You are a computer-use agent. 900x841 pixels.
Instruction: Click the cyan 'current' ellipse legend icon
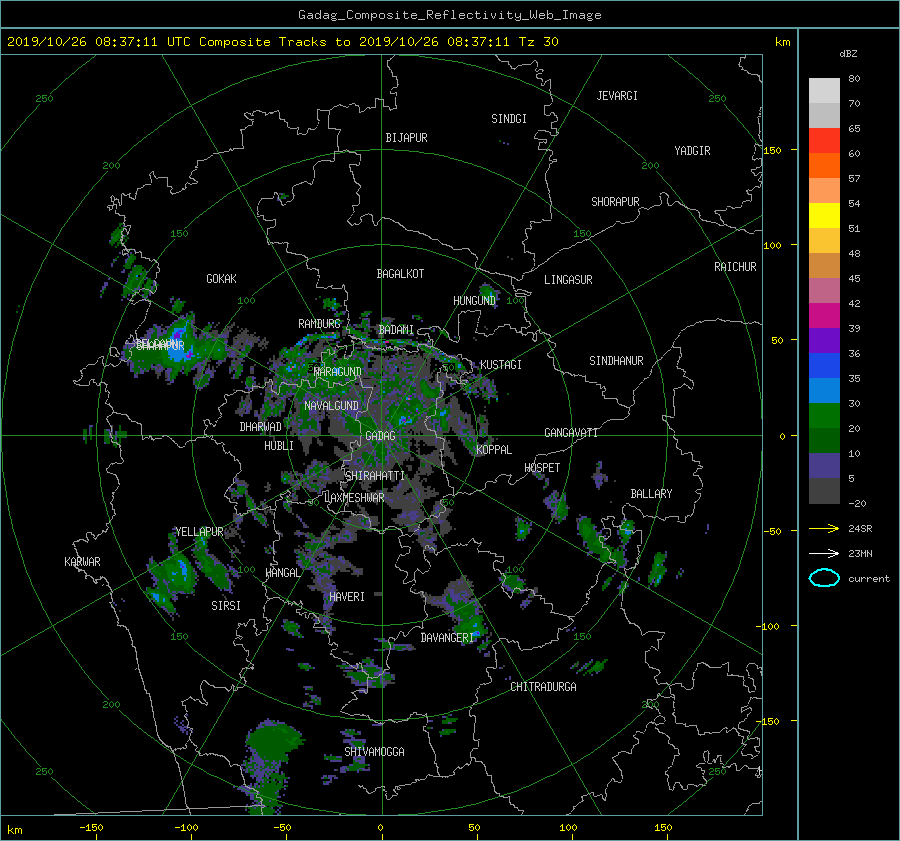(x=824, y=578)
